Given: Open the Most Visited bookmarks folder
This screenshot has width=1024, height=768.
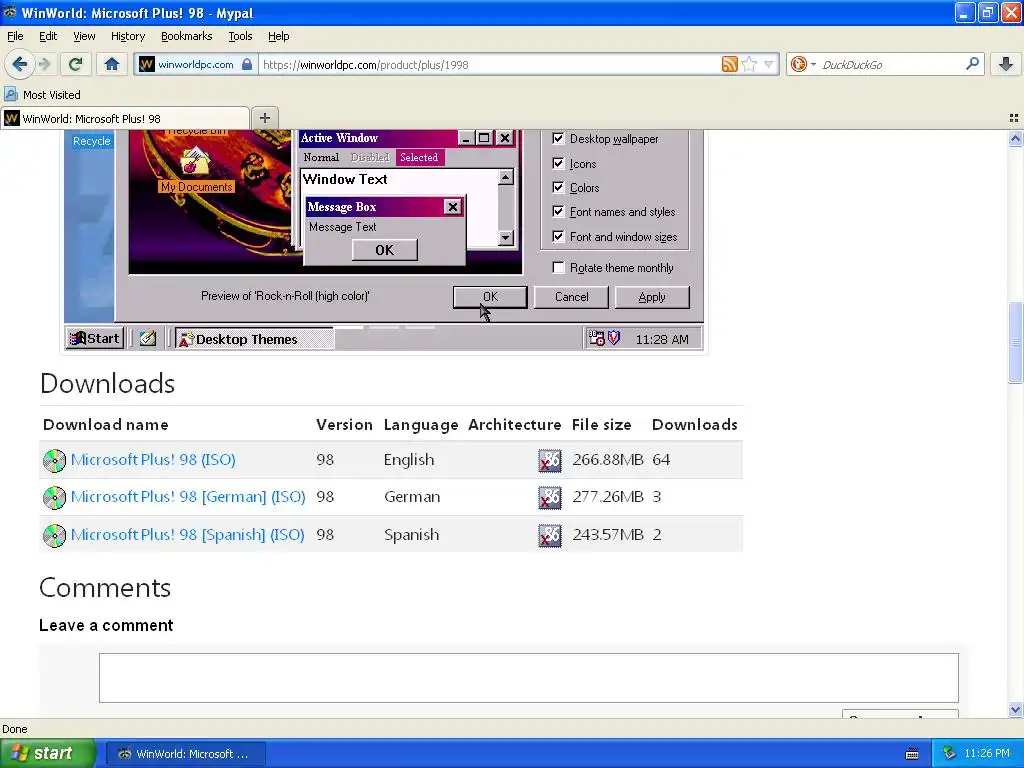Looking at the screenshot, I should coord(43,95).
